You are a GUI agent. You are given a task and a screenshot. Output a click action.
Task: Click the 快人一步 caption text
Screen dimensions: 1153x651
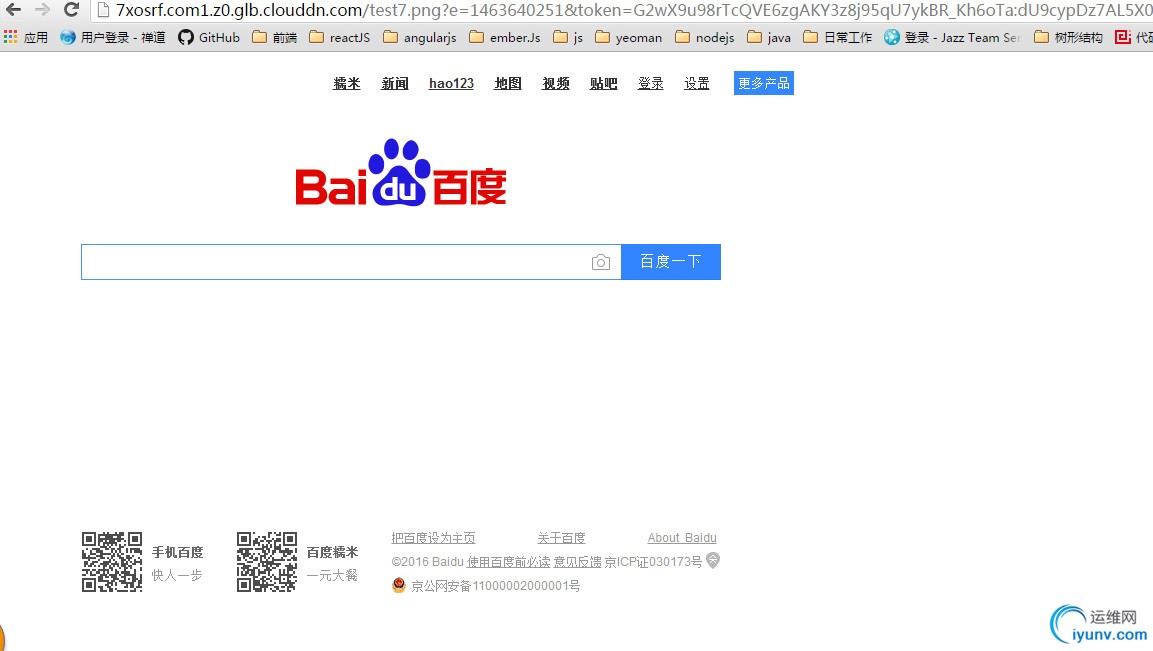click(176, 575)
